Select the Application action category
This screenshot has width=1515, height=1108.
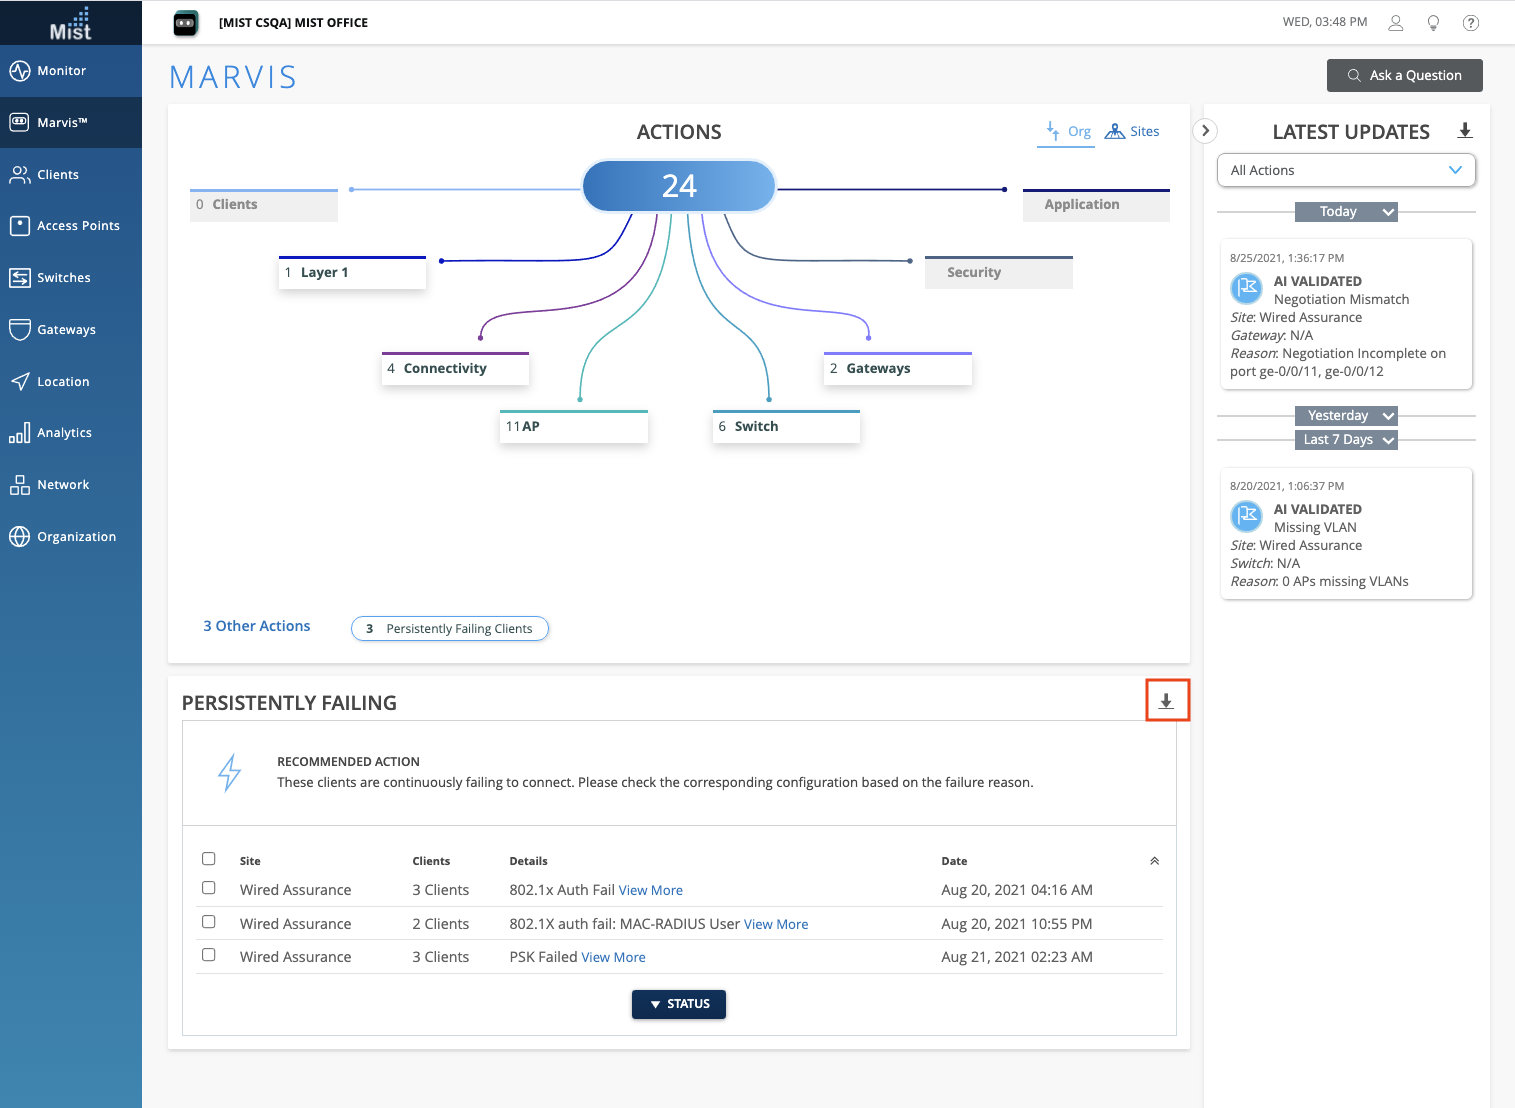tap(1096, 205)
